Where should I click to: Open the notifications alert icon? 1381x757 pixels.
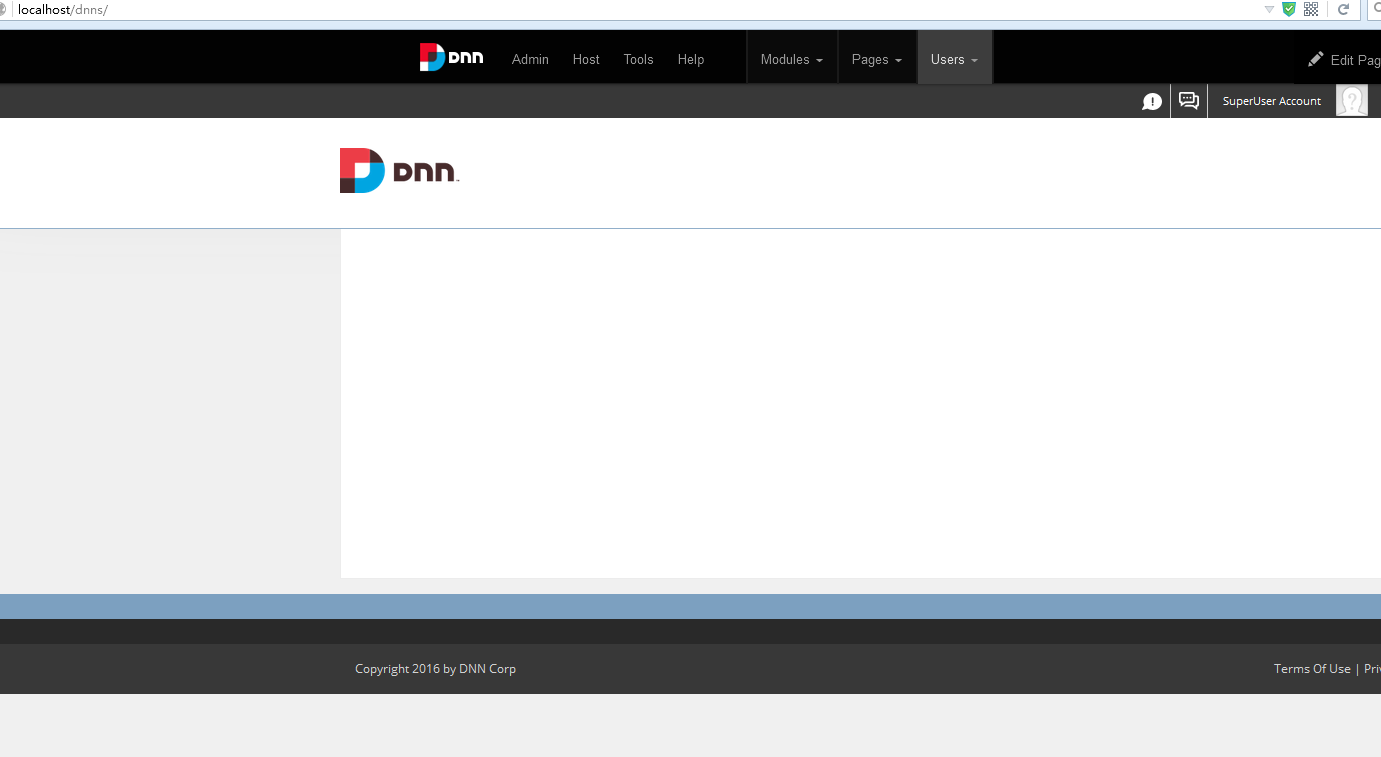click(x=1152, y=102)
